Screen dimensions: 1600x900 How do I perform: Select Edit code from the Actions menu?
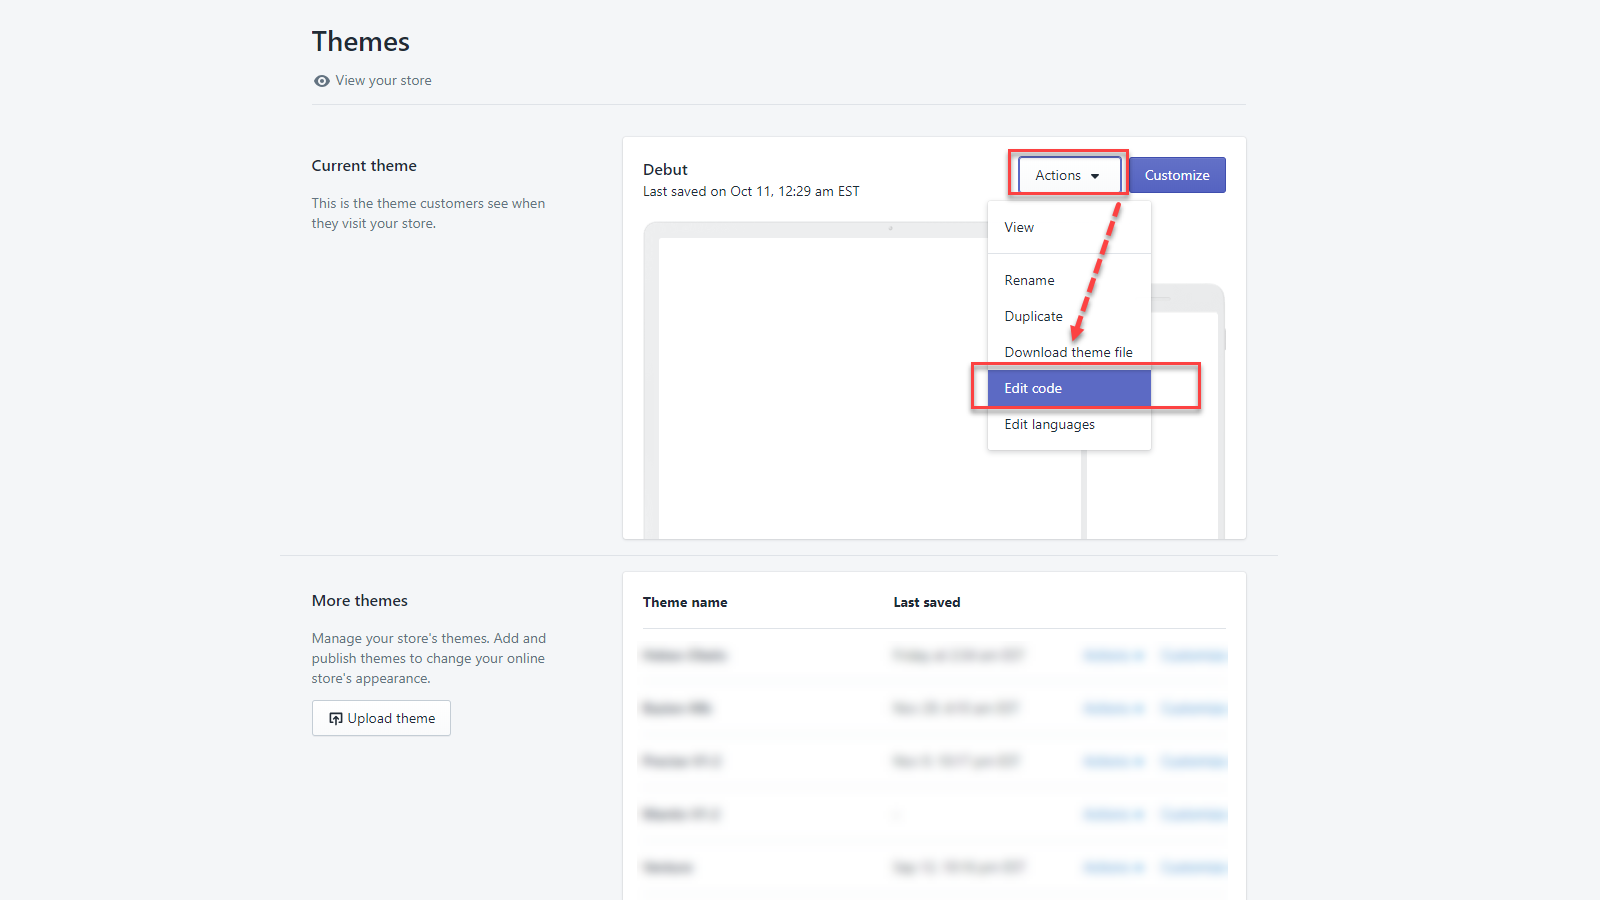click(x=1033, y=388)
